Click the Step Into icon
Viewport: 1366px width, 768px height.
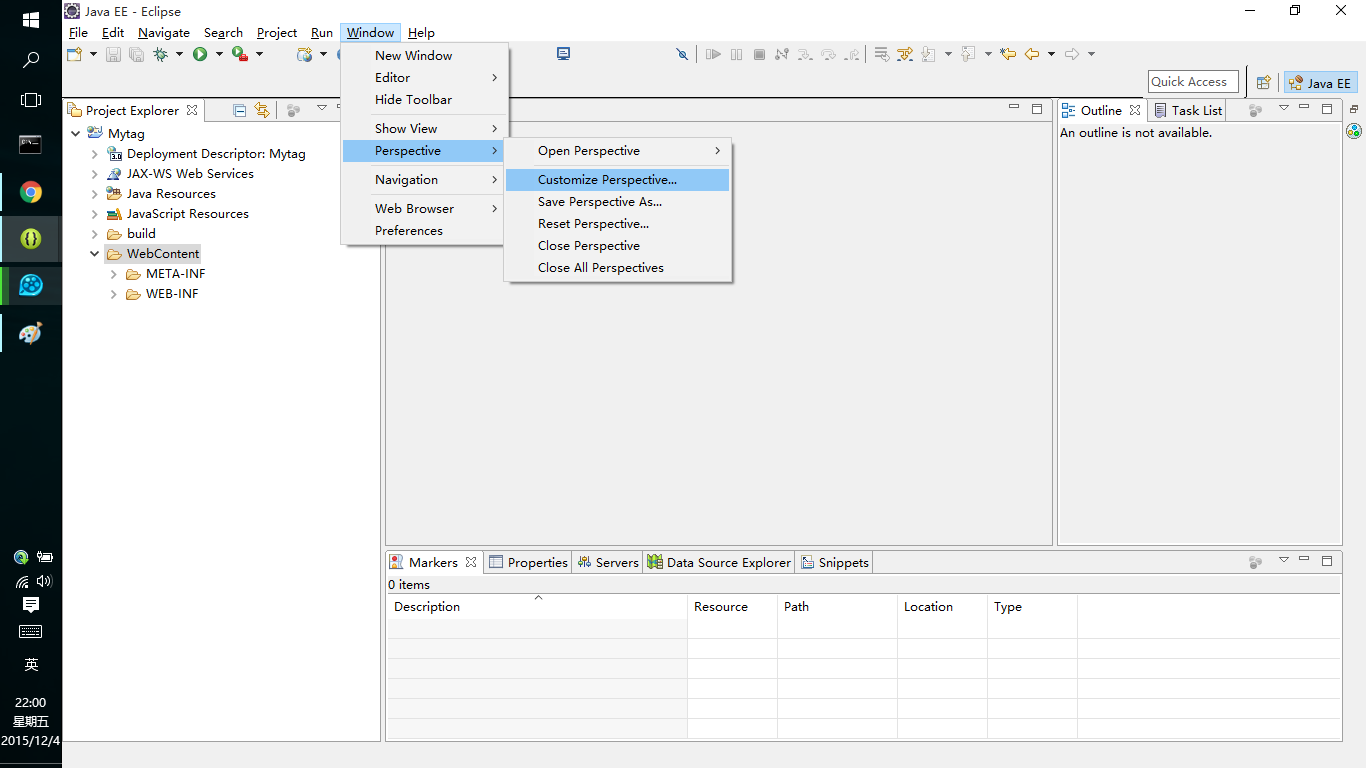[x=805, y=54]
